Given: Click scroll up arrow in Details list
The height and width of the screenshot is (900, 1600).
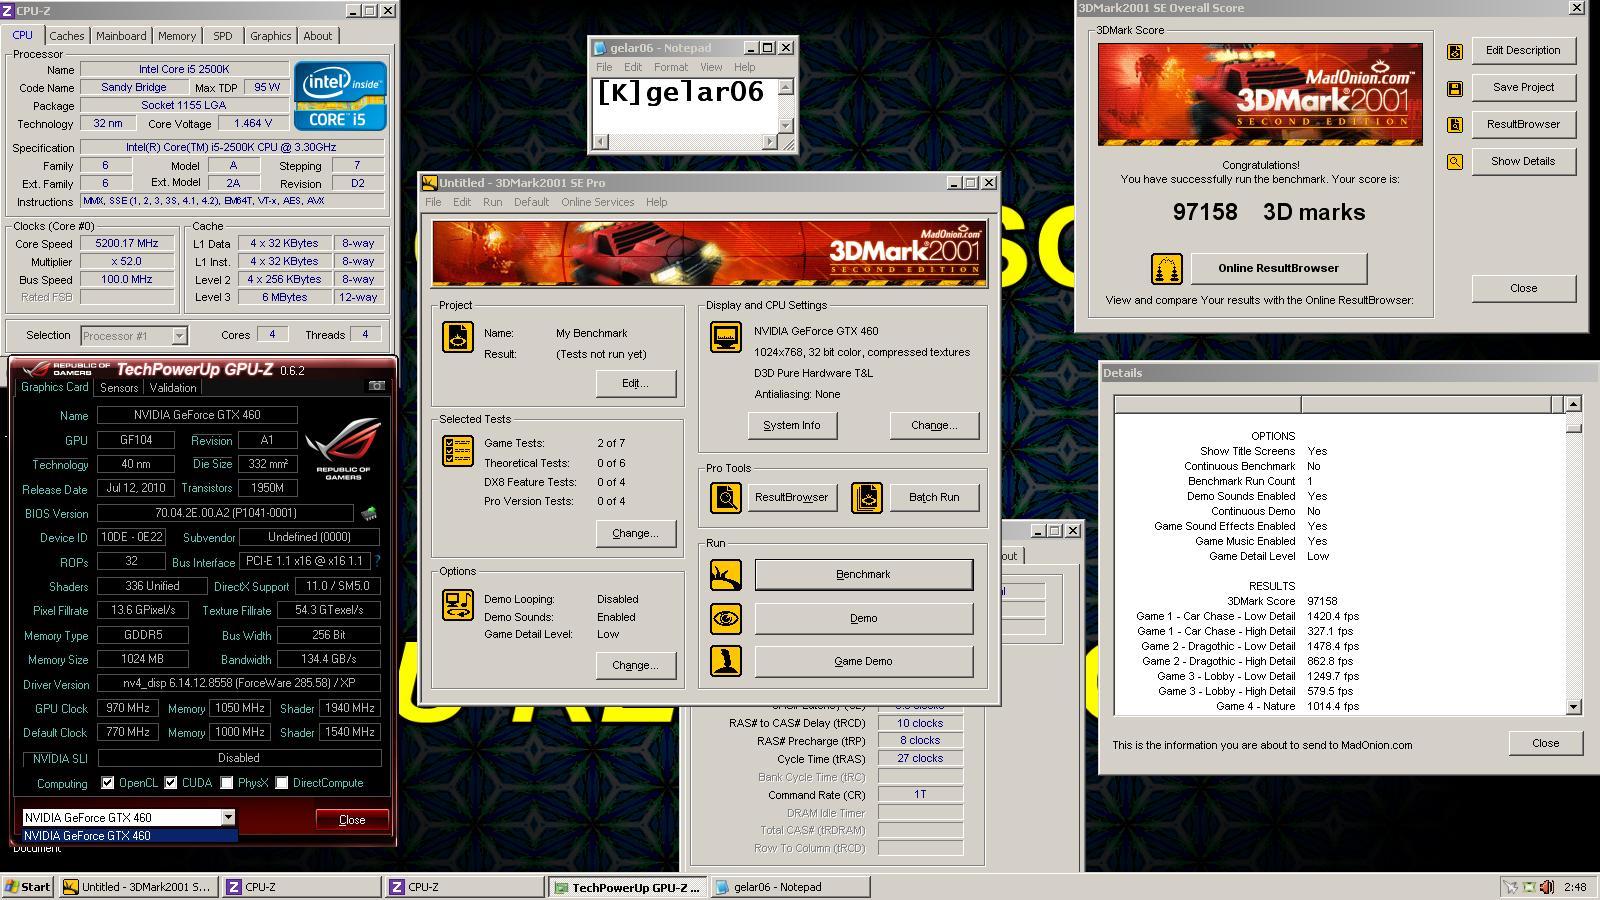Looking at the screenshot, I should point(1573,404).
